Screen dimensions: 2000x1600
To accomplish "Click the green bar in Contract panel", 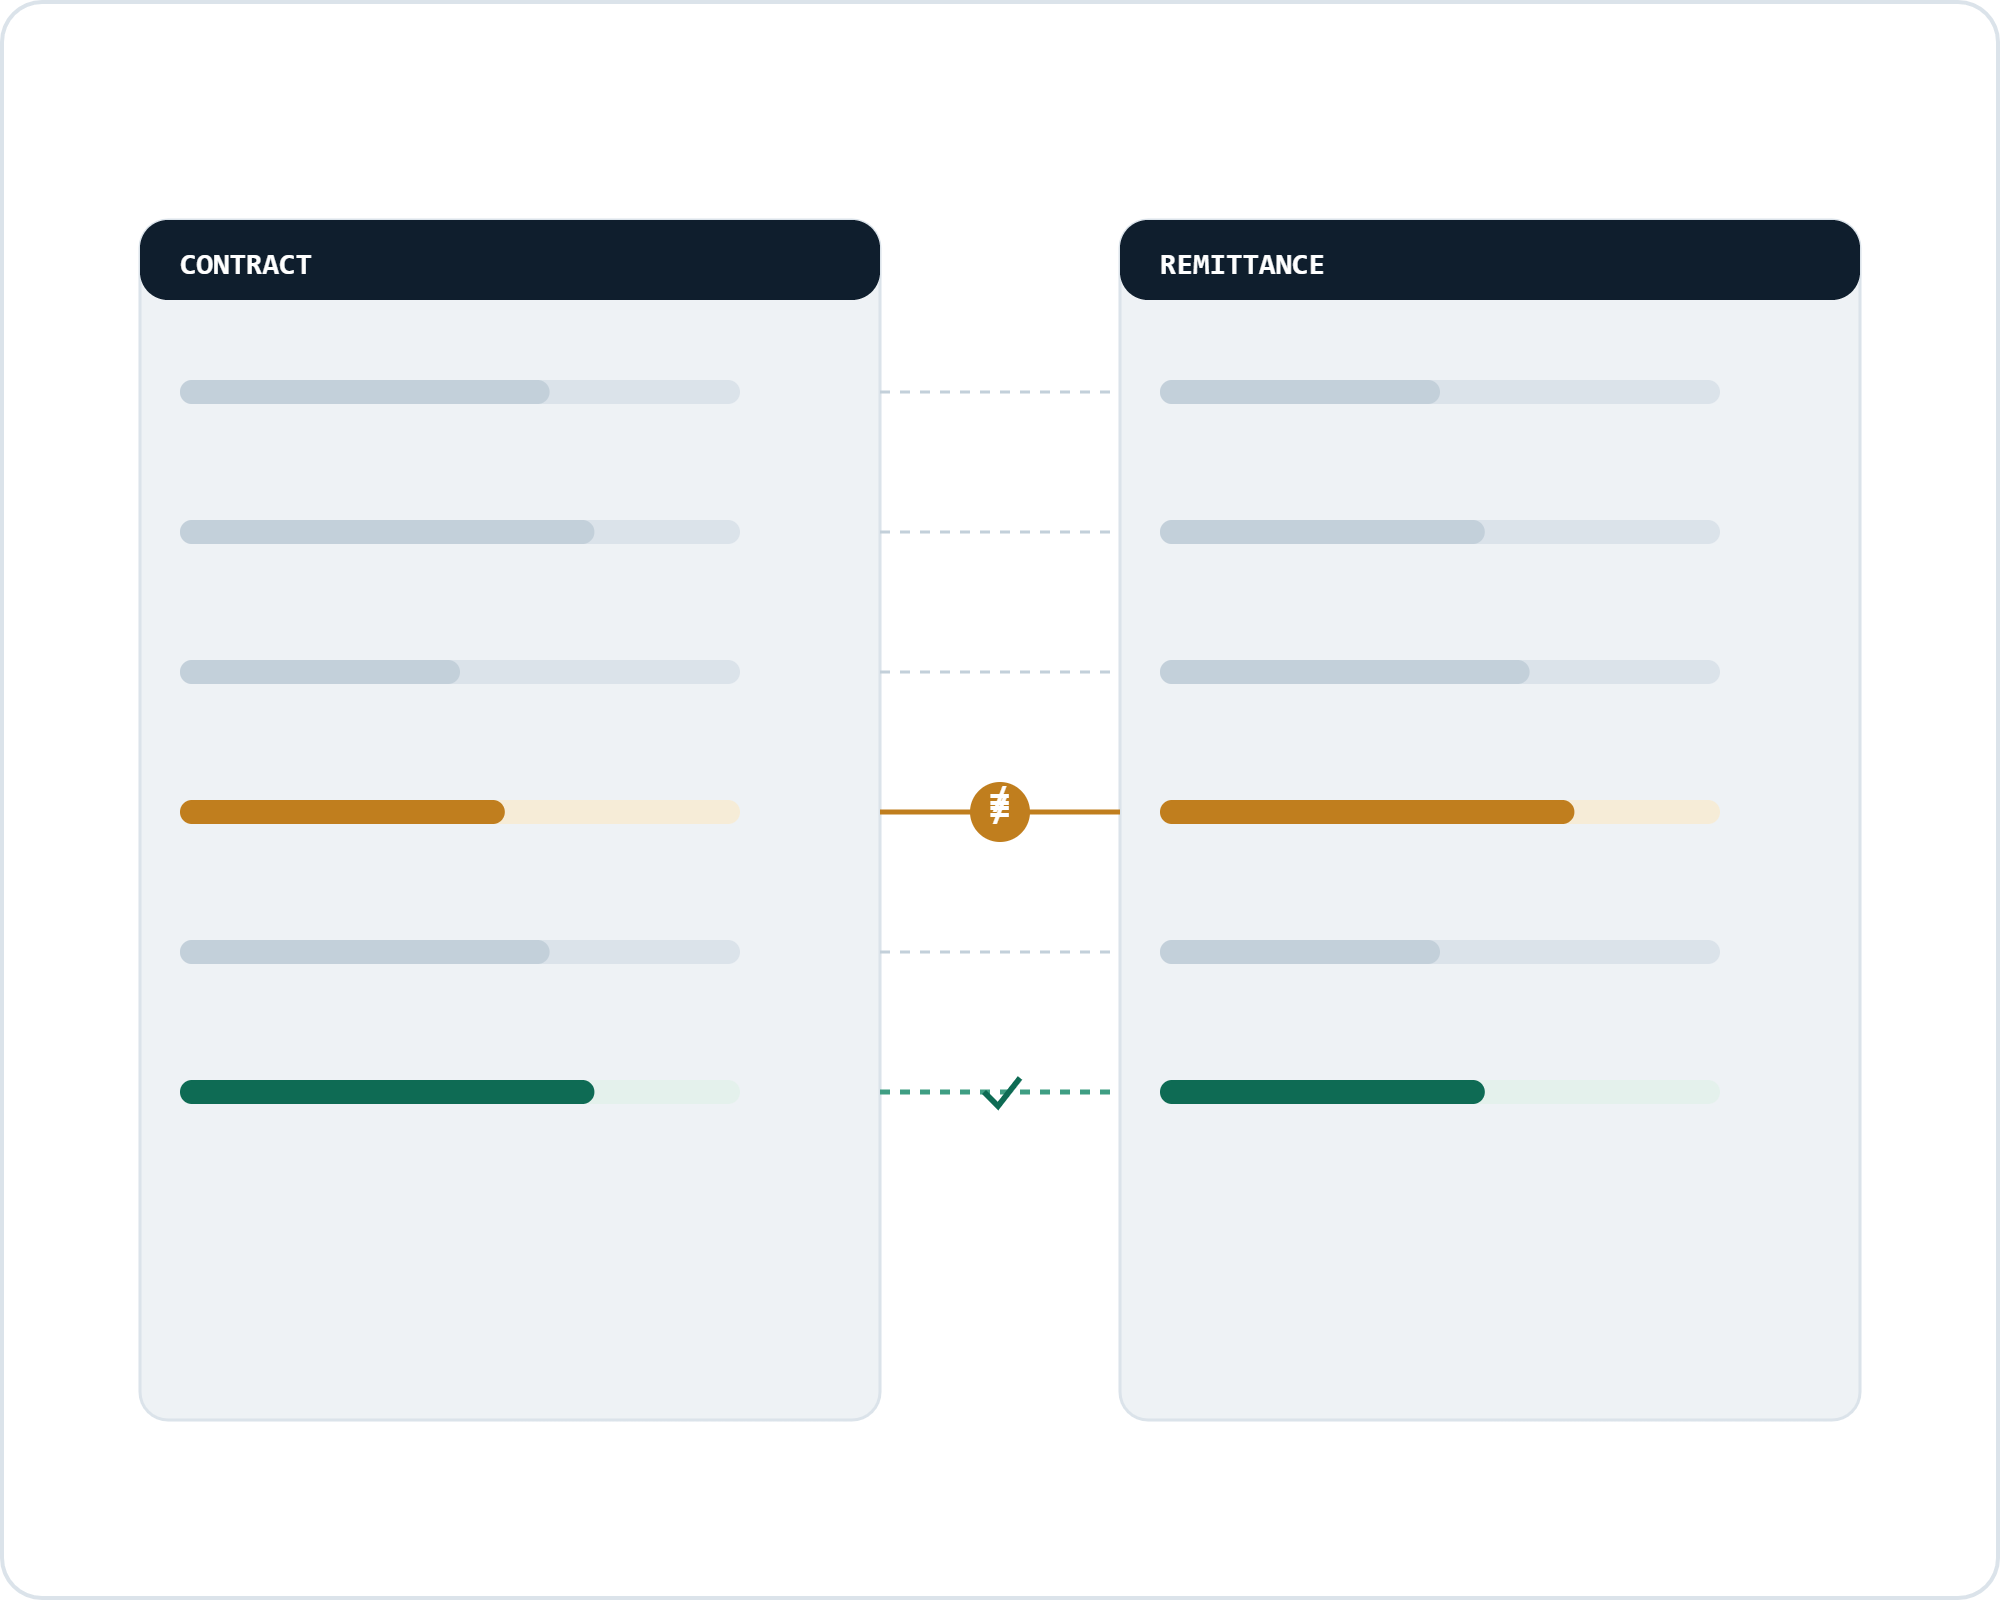I will pyautogui.click(x=387, y=1092).
